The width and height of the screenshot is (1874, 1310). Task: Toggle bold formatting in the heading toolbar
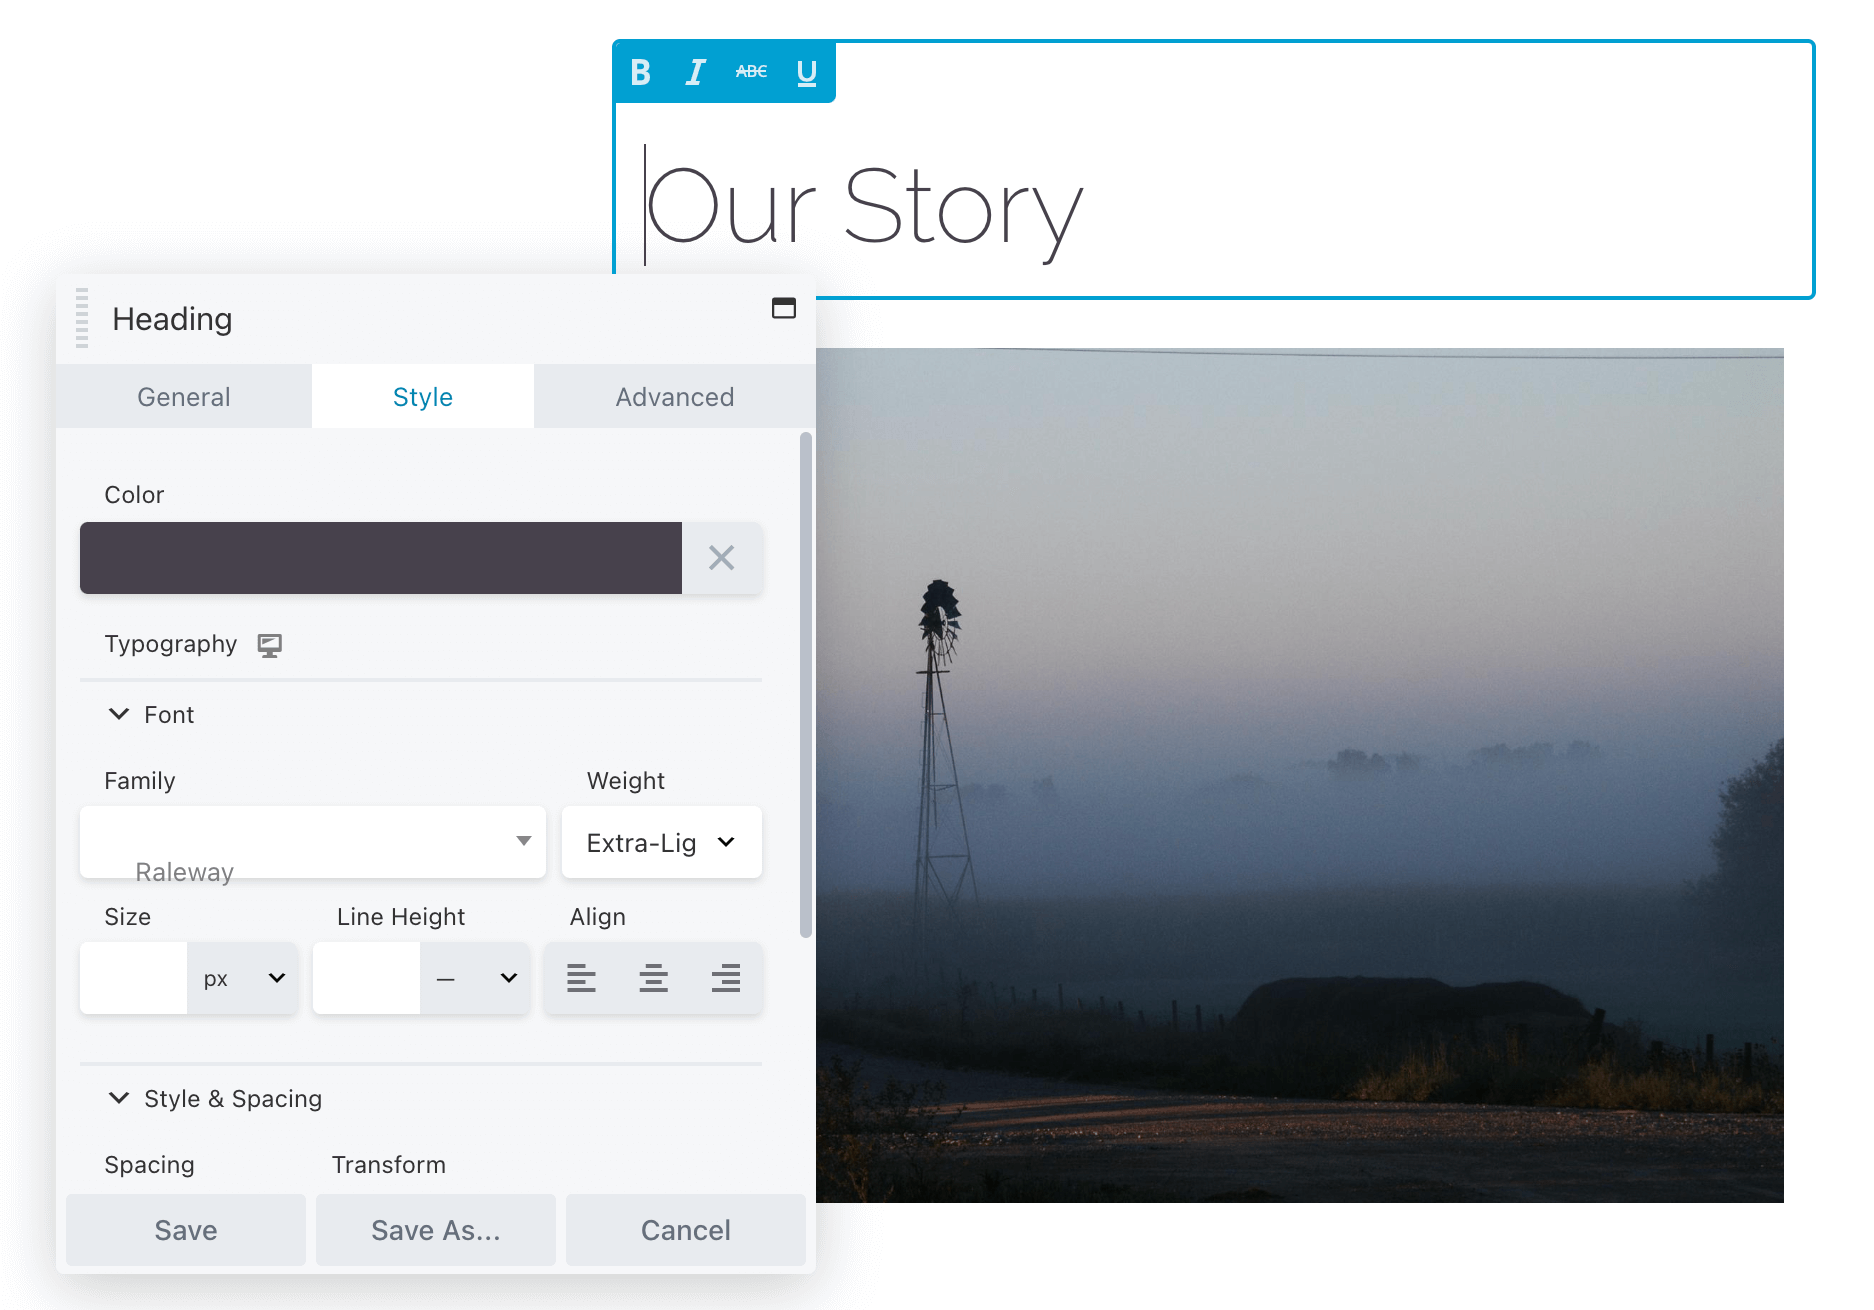641,72
